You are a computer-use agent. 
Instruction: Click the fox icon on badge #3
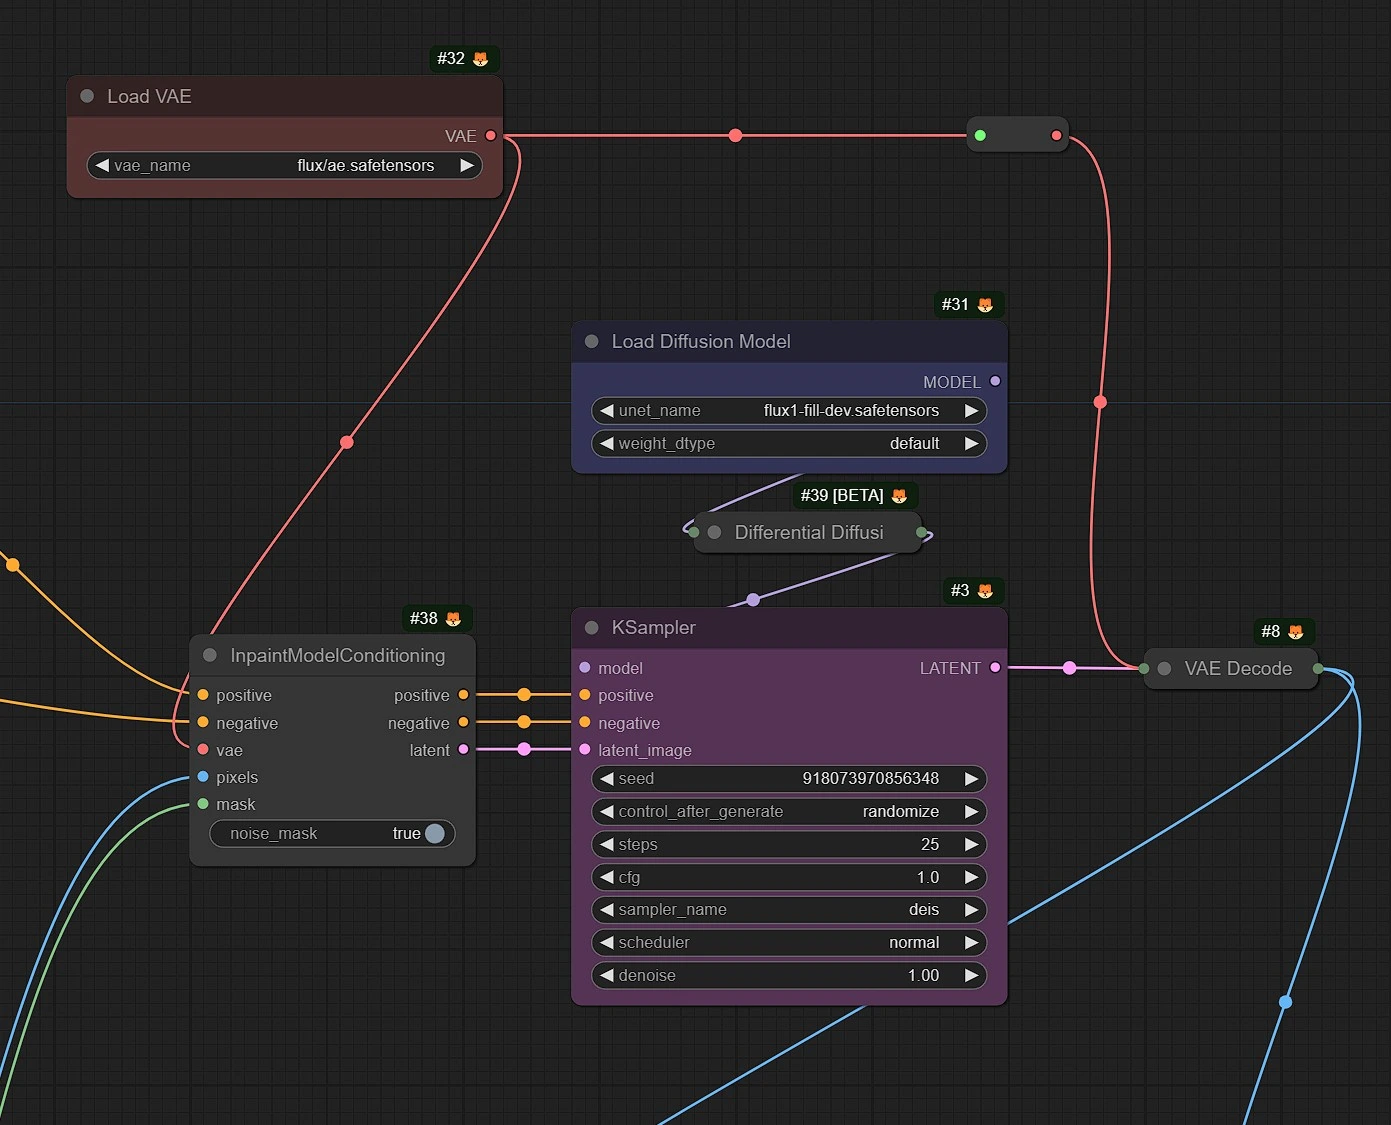click(x=985, y=591)
